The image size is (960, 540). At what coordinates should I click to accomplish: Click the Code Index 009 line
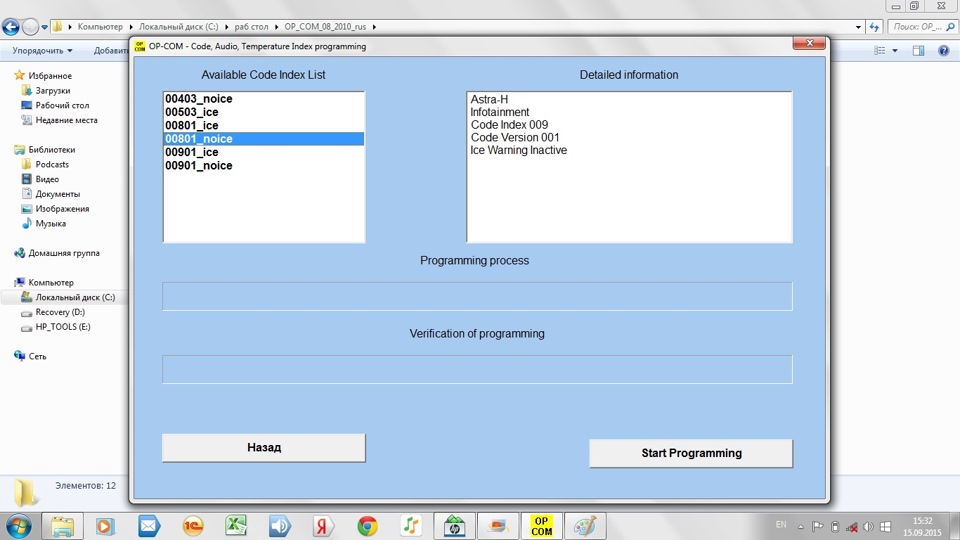coord(509,124)
